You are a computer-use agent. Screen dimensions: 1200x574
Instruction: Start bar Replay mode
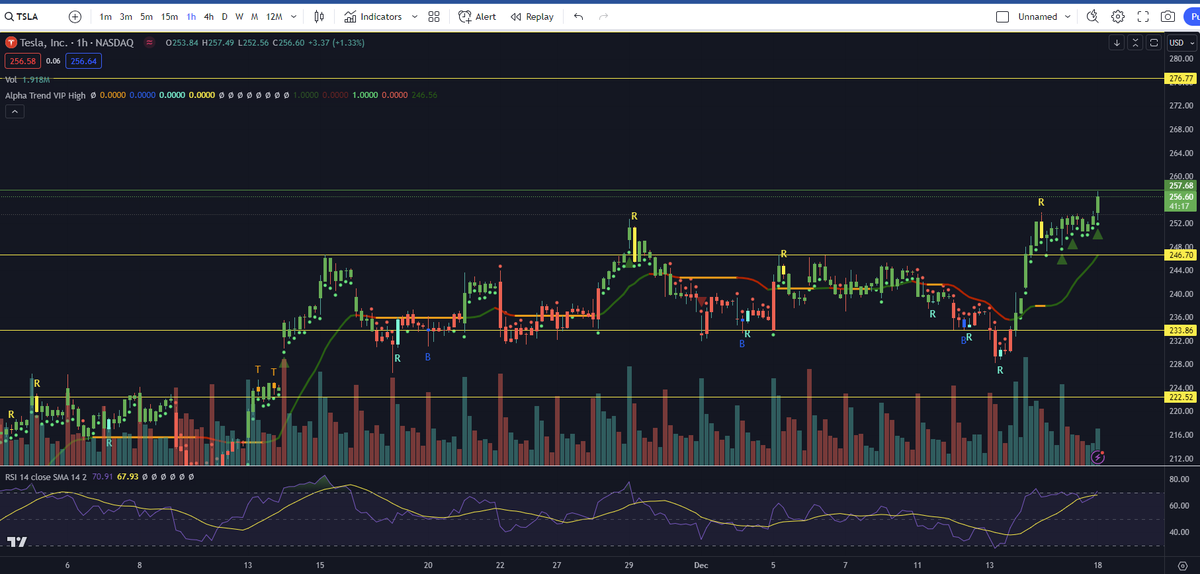pyautogui.click(x=532, y=17)
